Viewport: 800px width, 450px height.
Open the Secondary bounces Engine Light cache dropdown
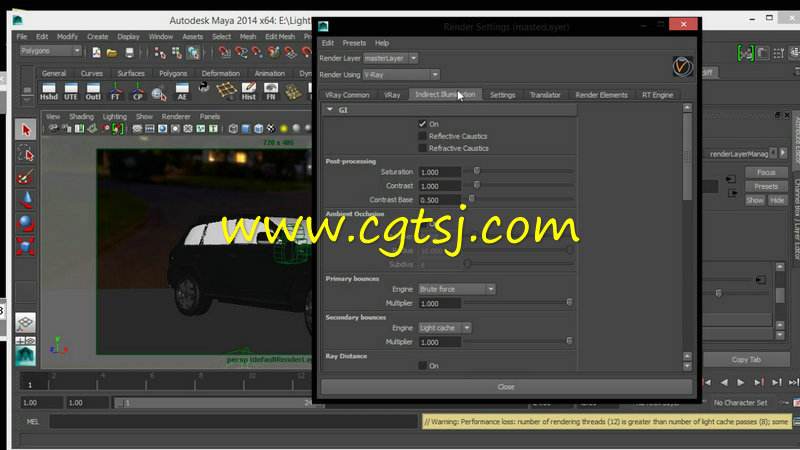pos(445,328)
